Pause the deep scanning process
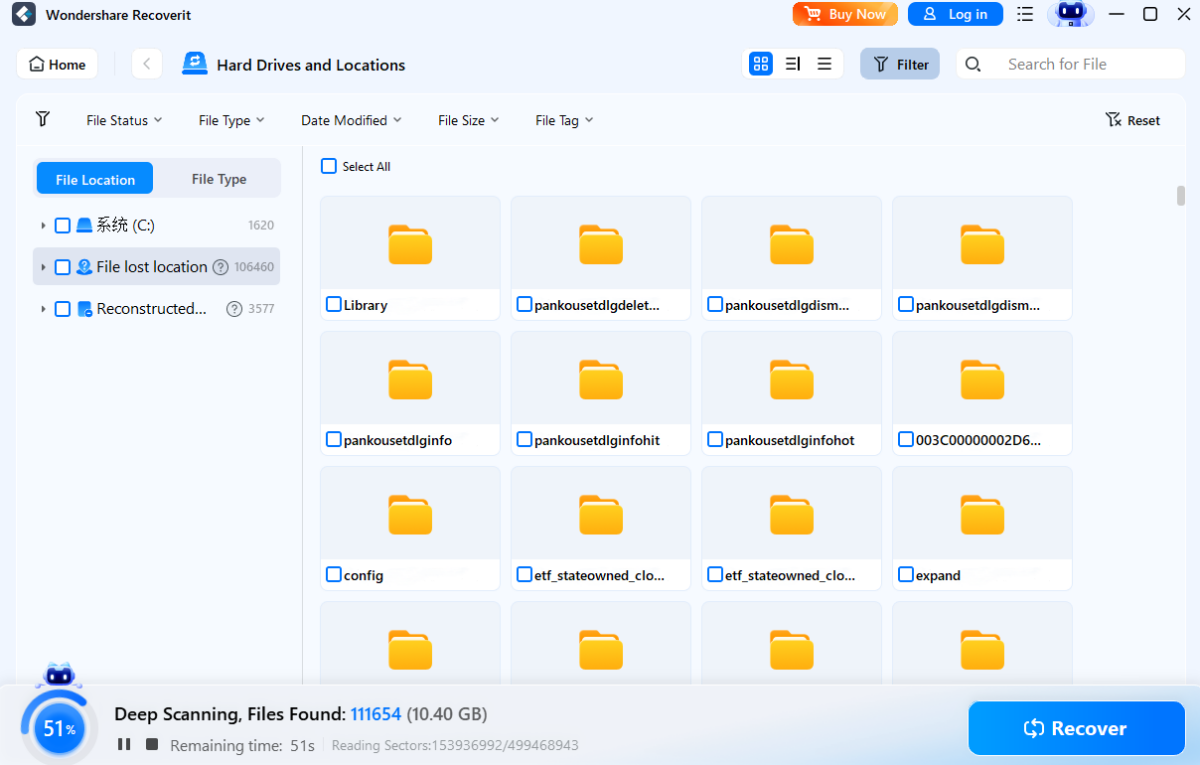Image resolution: width=1200 pixels, height=765 pixels. tap(124, 743)
